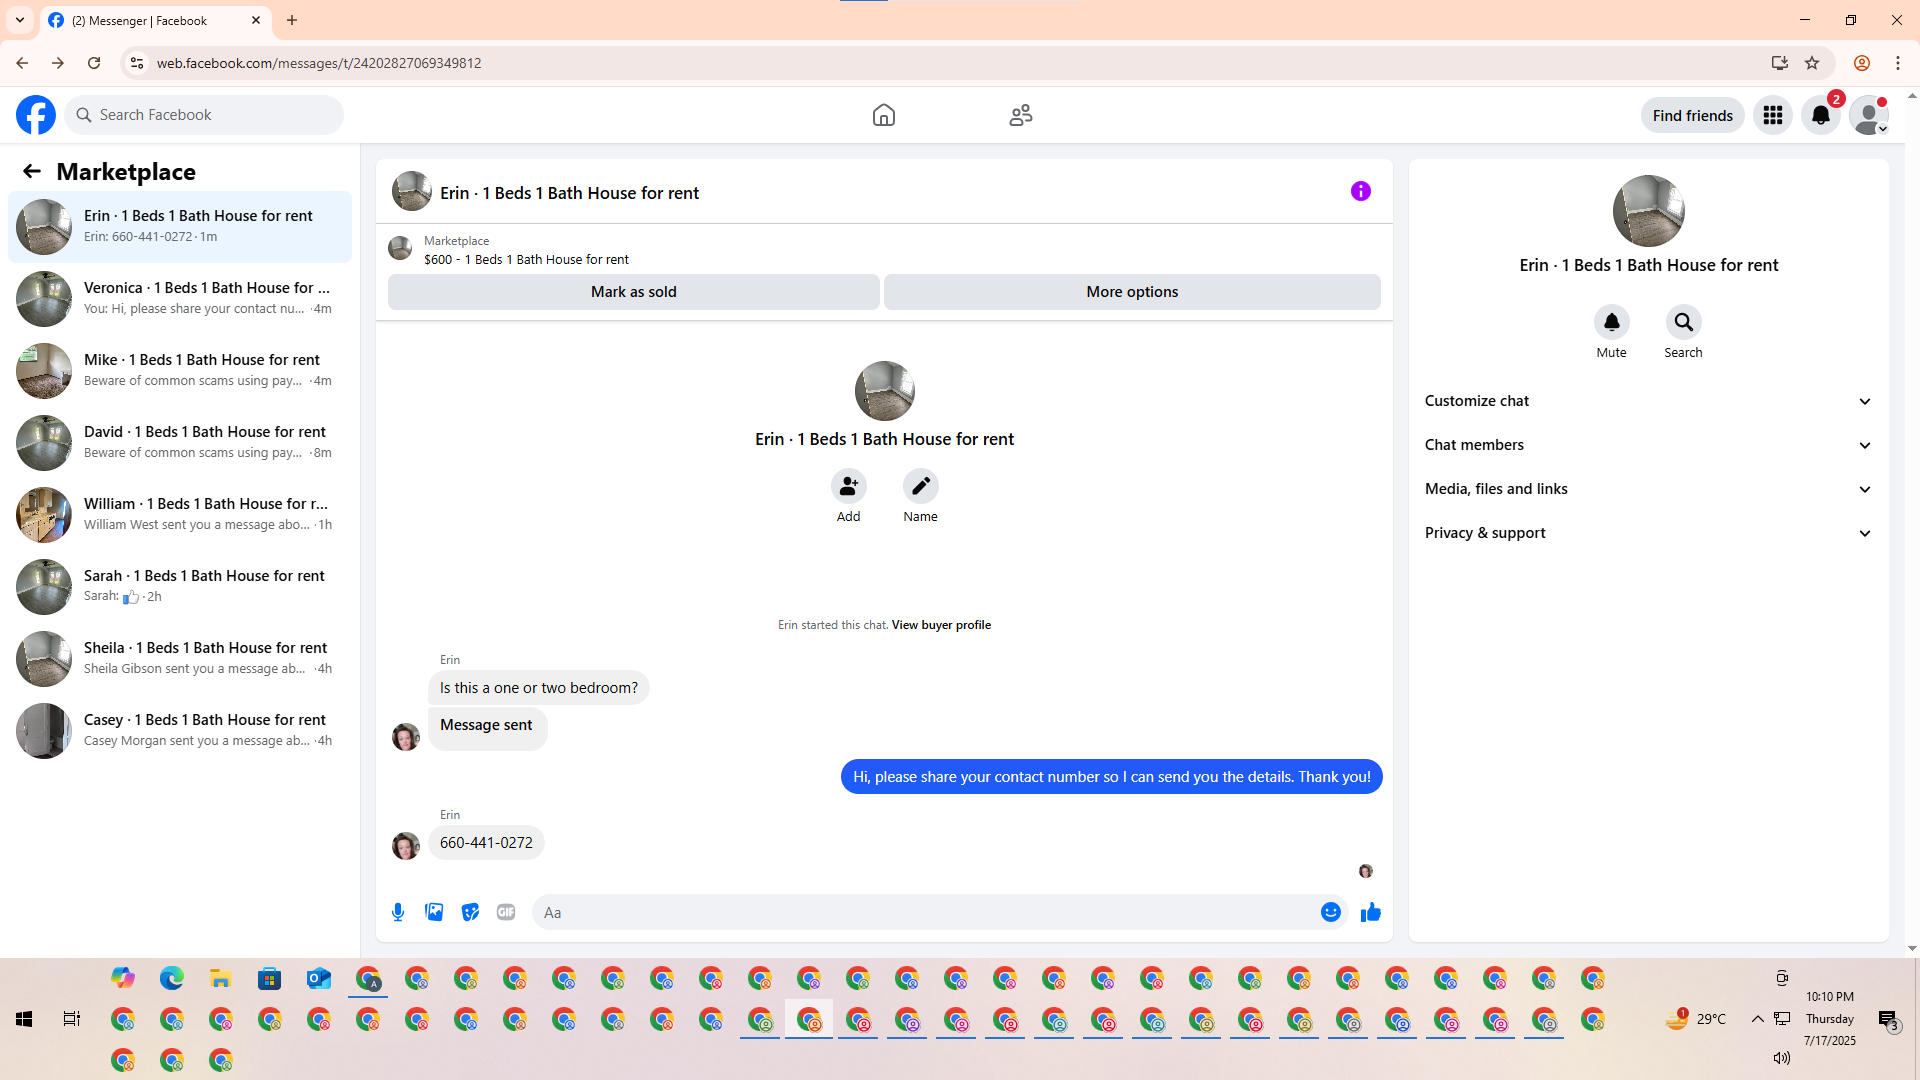
Task: View site information in address bar
Action: (137, 63)
